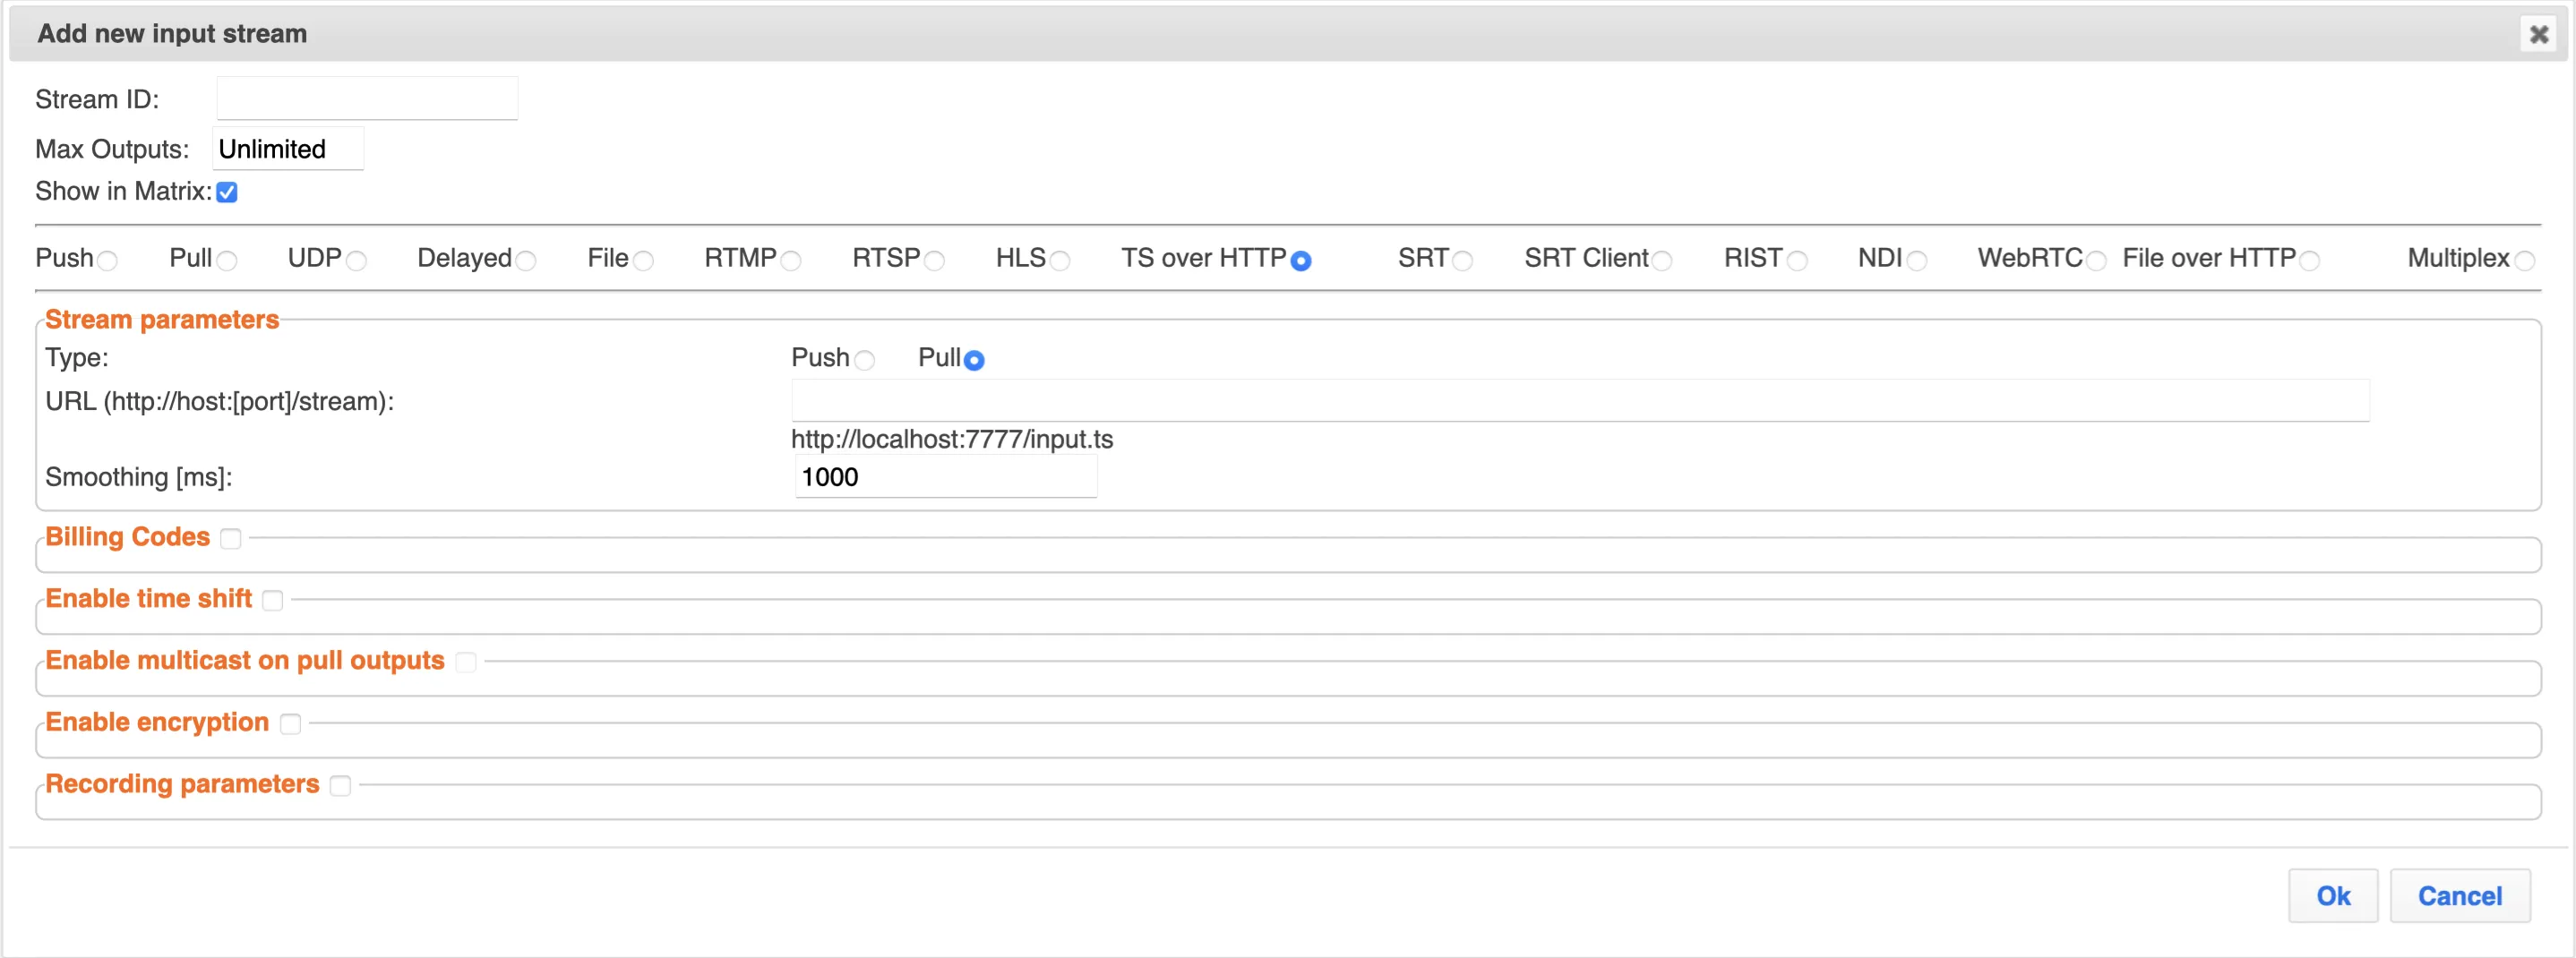Pick the WebRTC input radio button
Image resolution: width=2576 pixels, height=958 pixels.
pyautogui.click(x=2096, y=261)
